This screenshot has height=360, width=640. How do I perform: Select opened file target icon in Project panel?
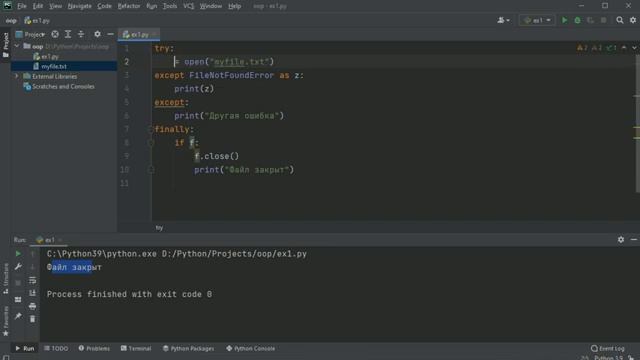click(55, 34)
